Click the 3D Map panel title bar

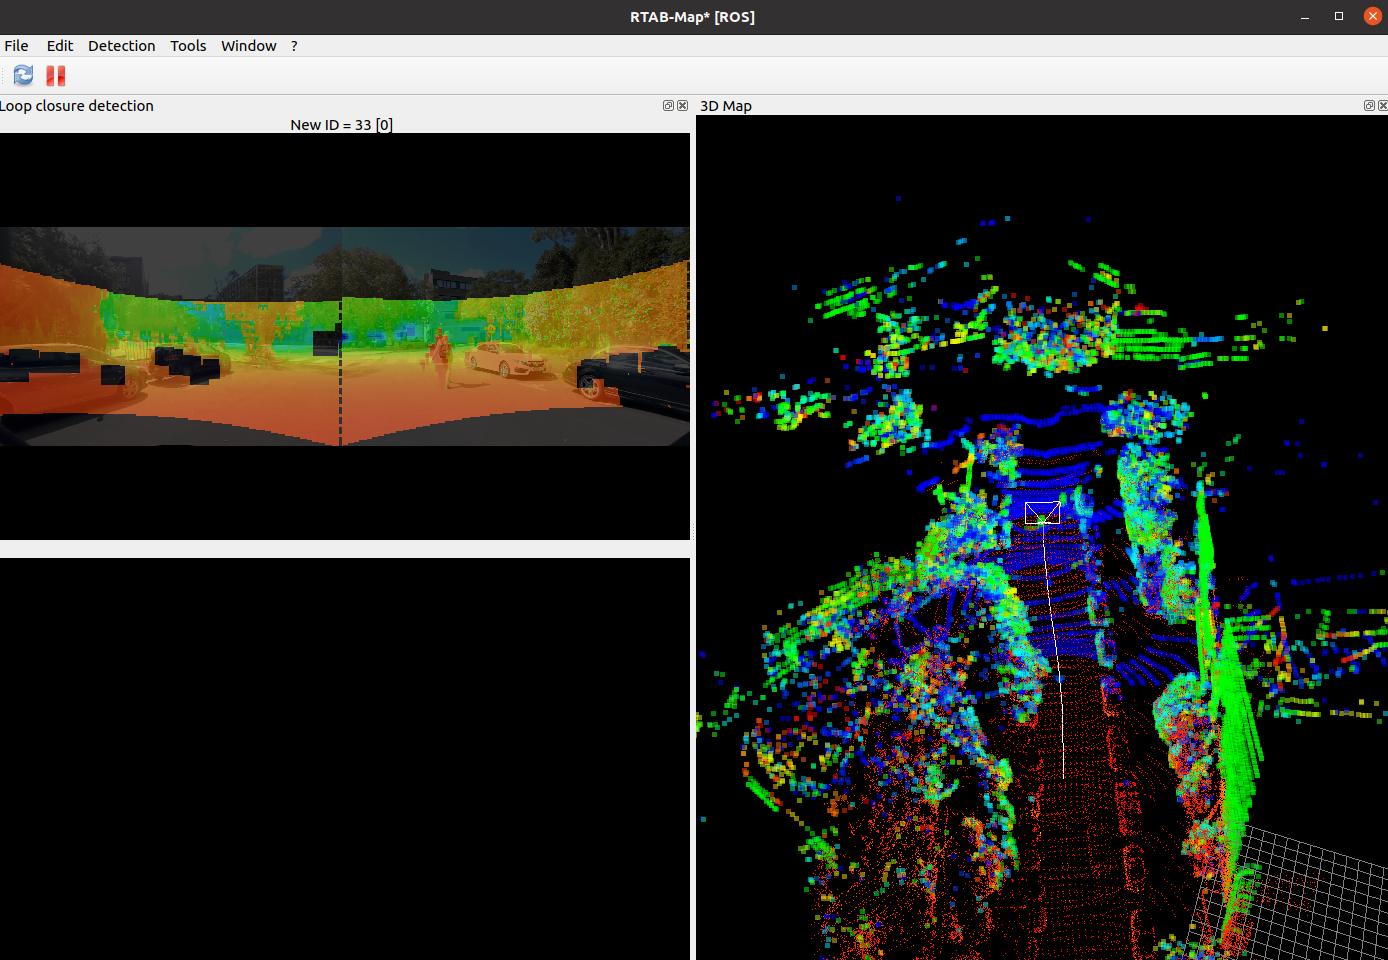[x=1000, y=106]
